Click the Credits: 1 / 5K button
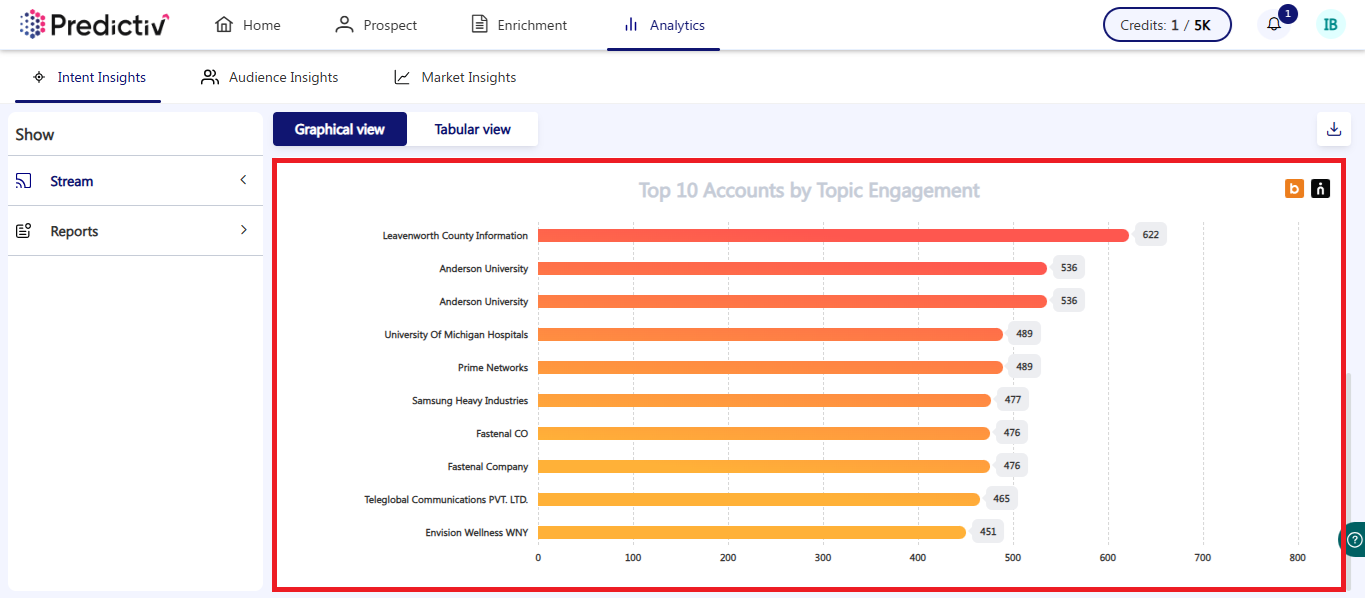1365x598 pixels. (1167, 25)
